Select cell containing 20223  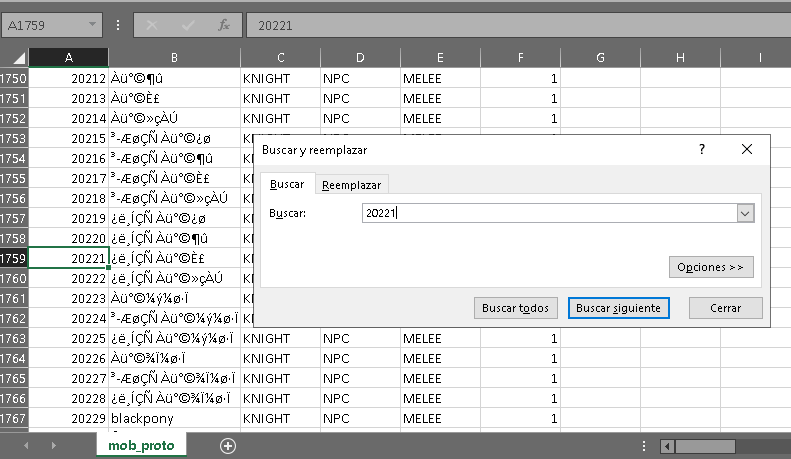(x=69, y=299)
